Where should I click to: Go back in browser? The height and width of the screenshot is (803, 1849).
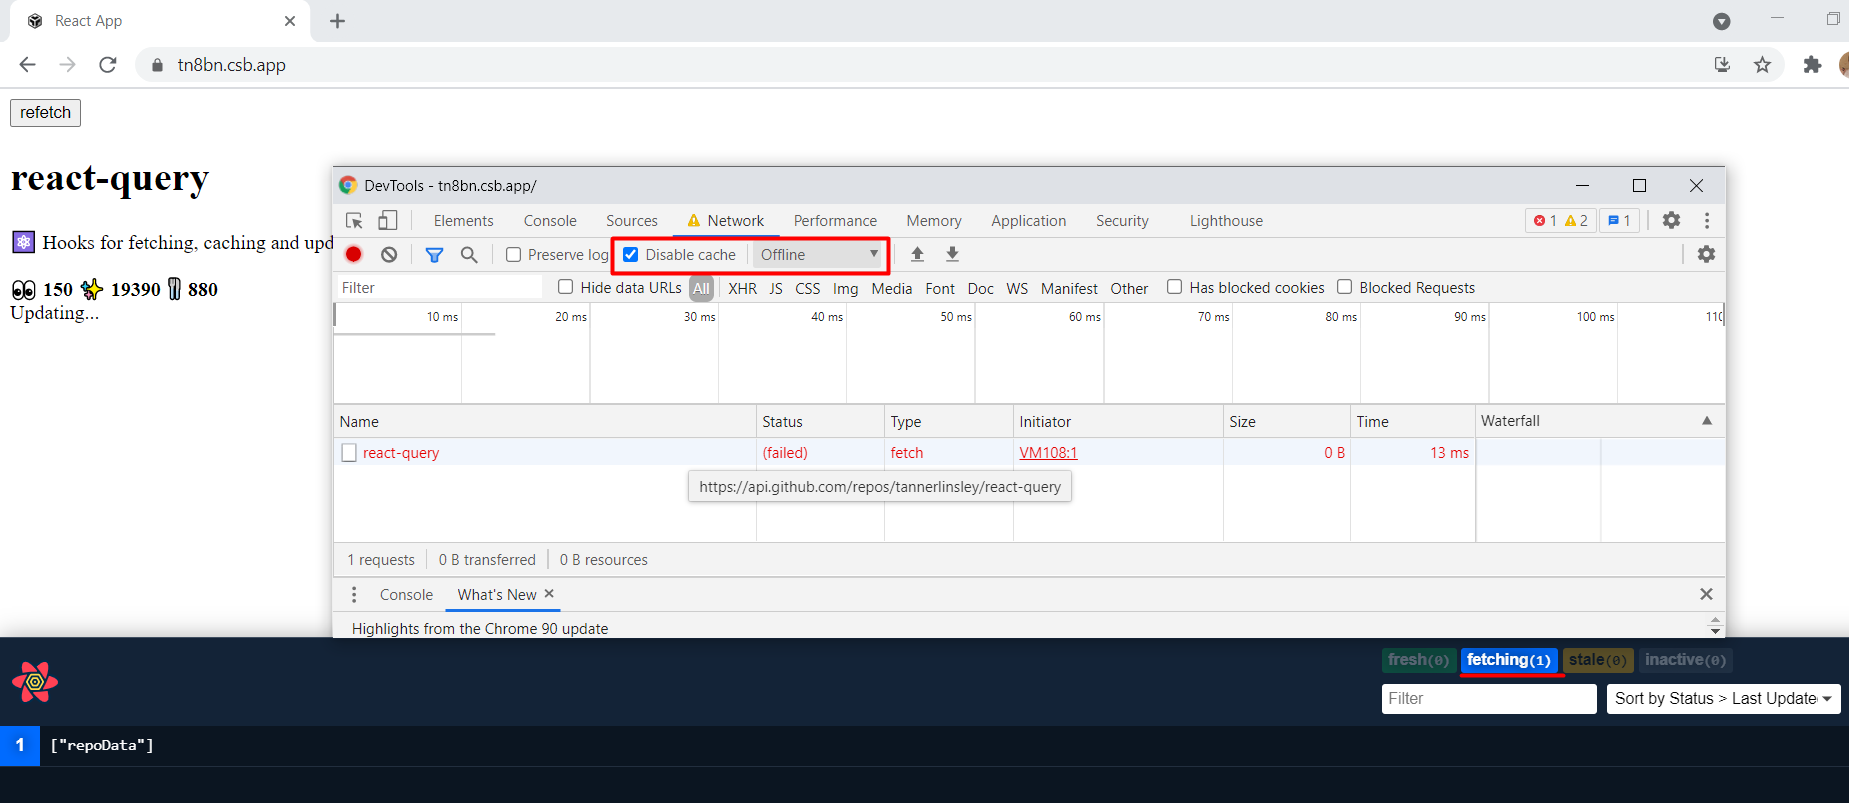(x=27, y=65)
